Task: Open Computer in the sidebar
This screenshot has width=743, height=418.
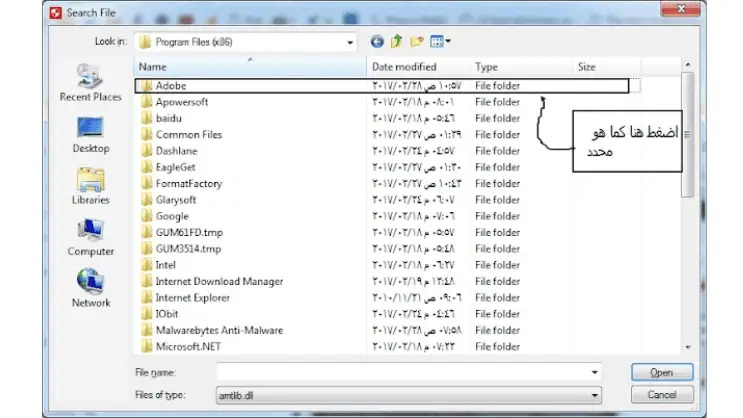Action: 91,238
